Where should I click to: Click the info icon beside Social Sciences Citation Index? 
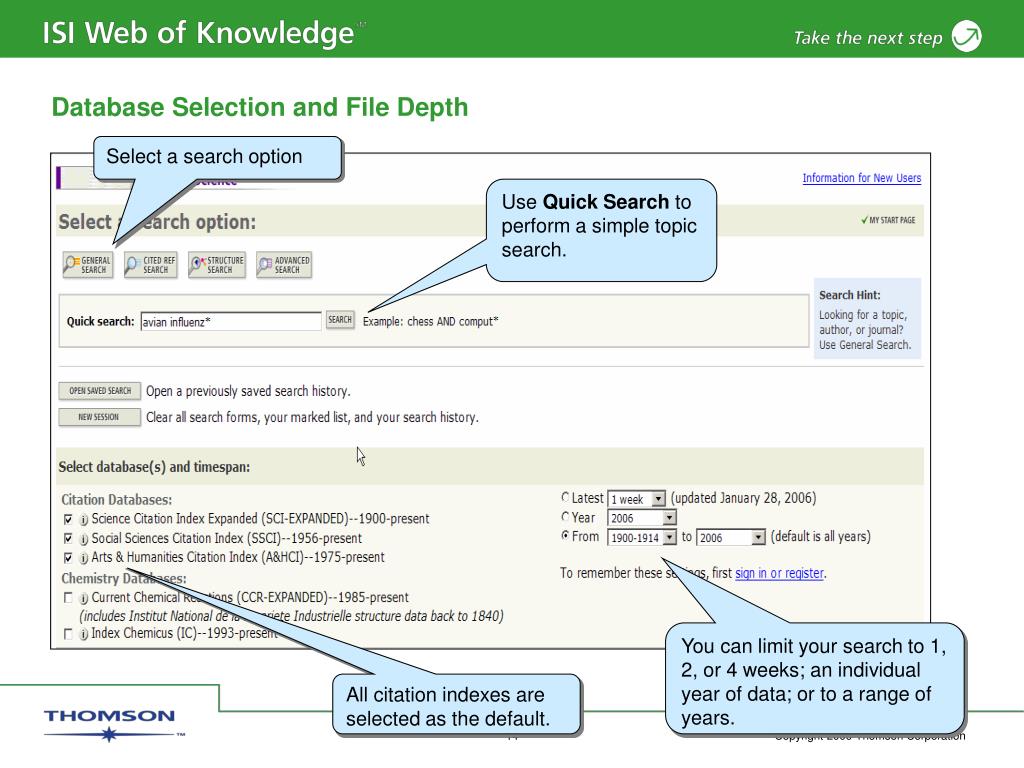84,539
